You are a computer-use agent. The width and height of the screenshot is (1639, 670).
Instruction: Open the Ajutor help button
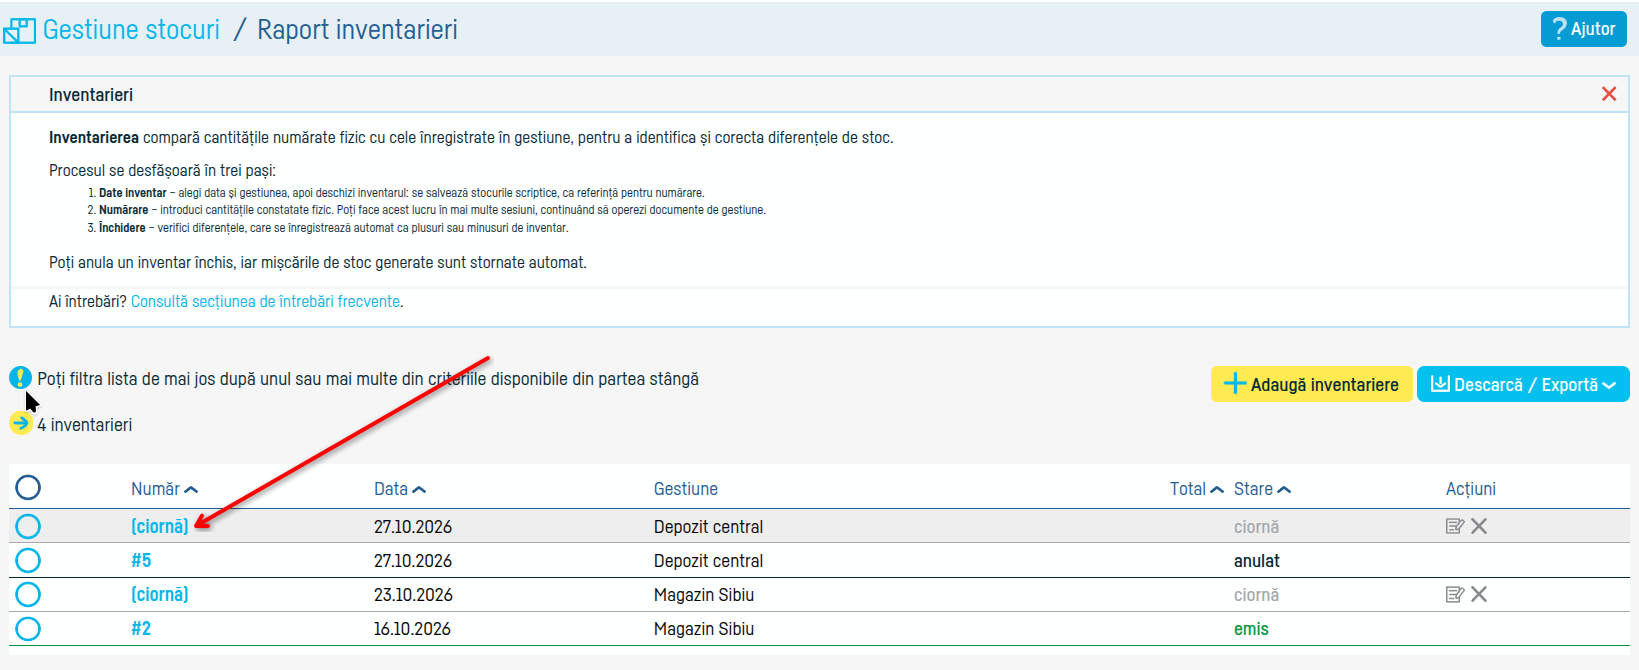coord(1584,29)
